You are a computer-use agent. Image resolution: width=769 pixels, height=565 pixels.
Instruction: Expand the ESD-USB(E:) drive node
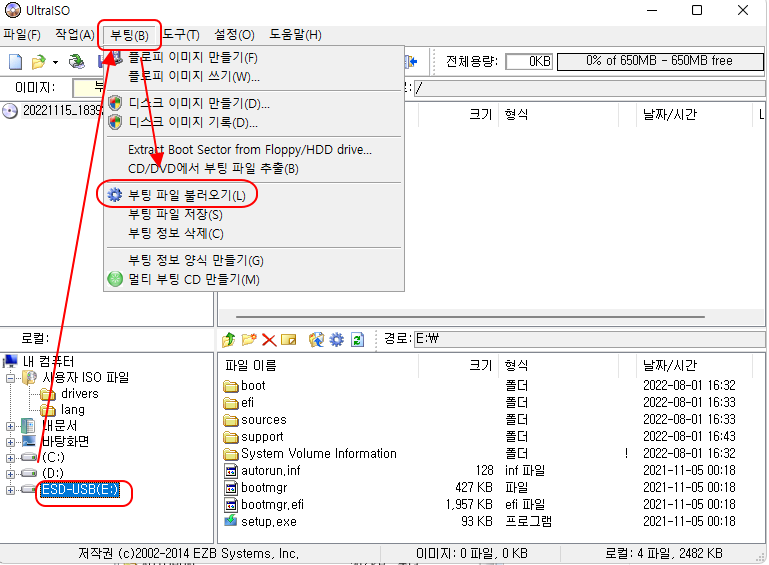click(x=10, y=490)
